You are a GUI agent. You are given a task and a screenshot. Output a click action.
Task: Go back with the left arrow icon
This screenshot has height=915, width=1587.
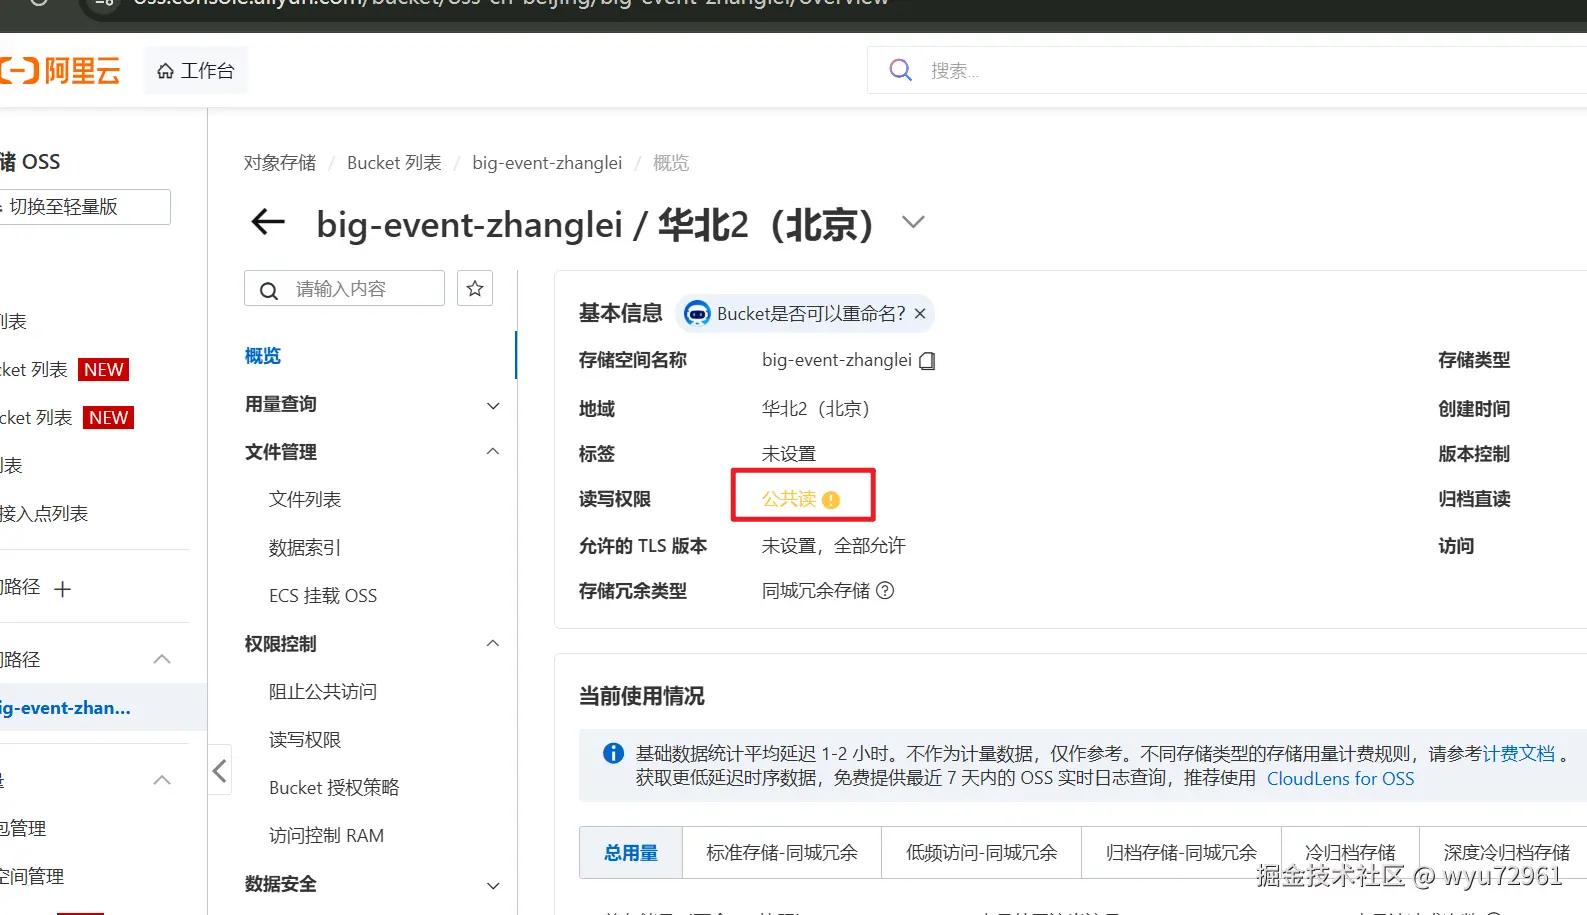(x=268, y=222)
